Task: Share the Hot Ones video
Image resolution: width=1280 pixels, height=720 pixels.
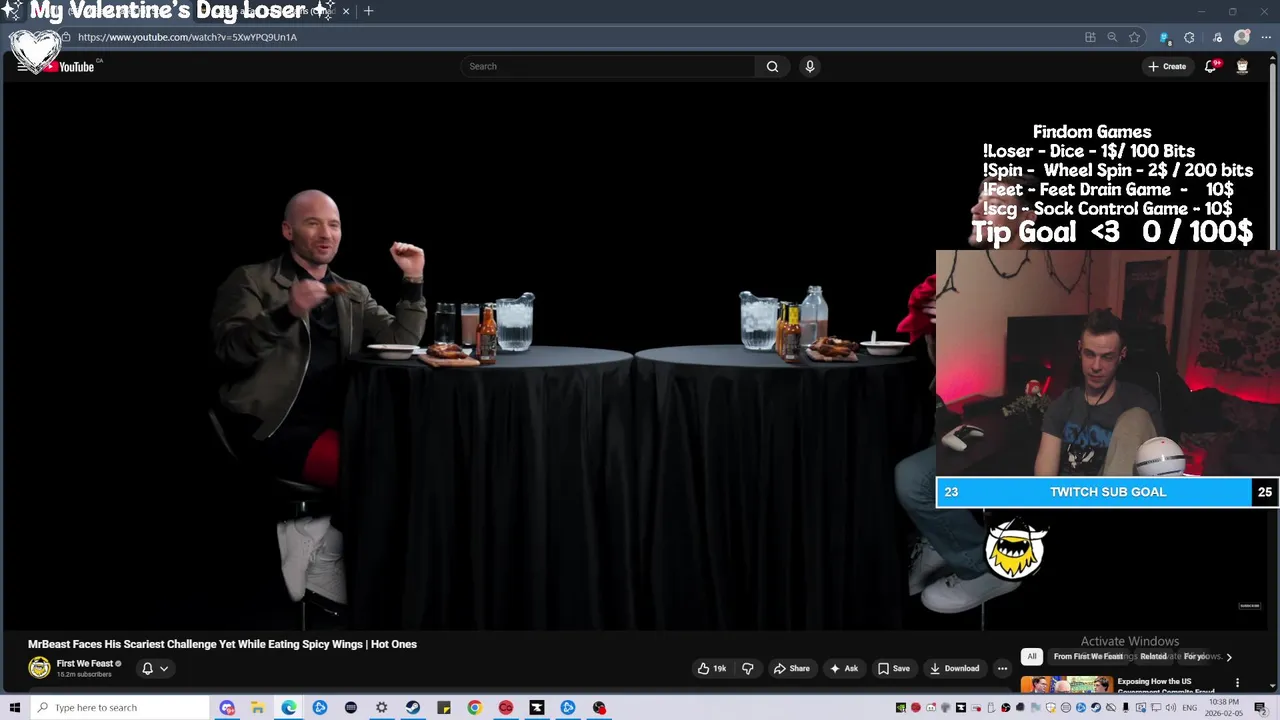Action: (x=791, y=668)
